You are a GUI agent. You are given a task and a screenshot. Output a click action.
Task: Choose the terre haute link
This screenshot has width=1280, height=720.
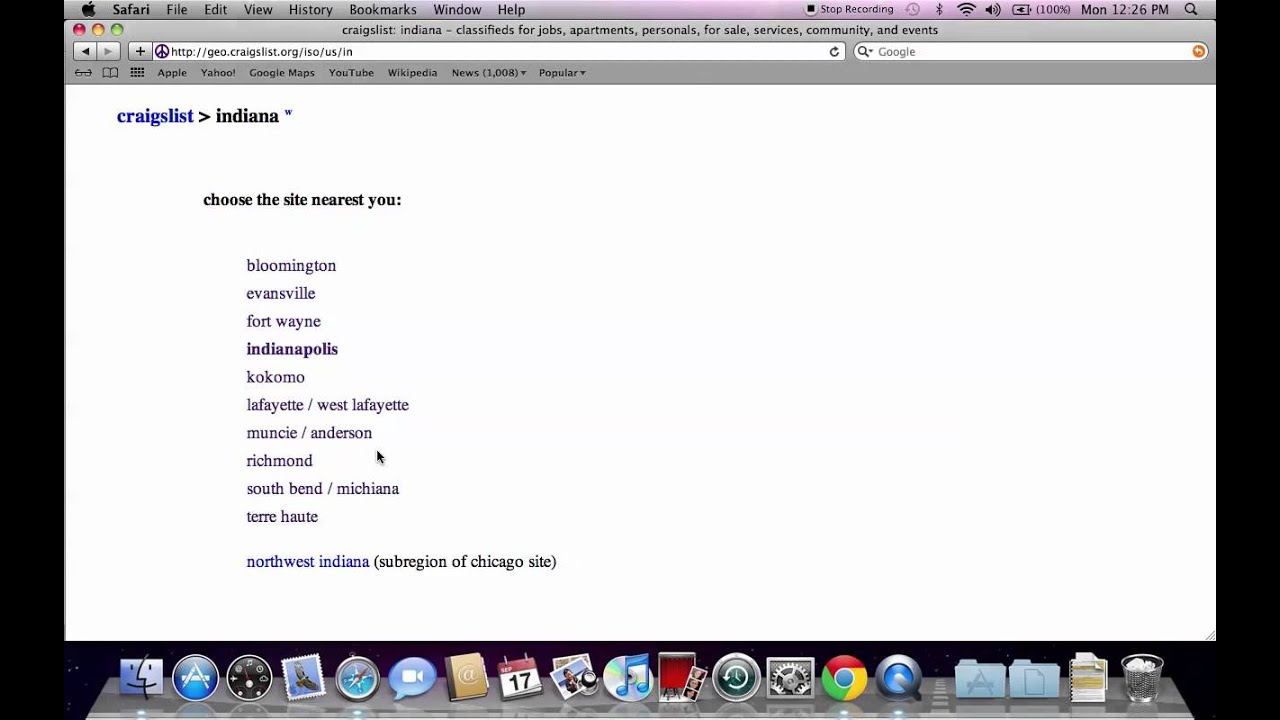pos(282,517)
